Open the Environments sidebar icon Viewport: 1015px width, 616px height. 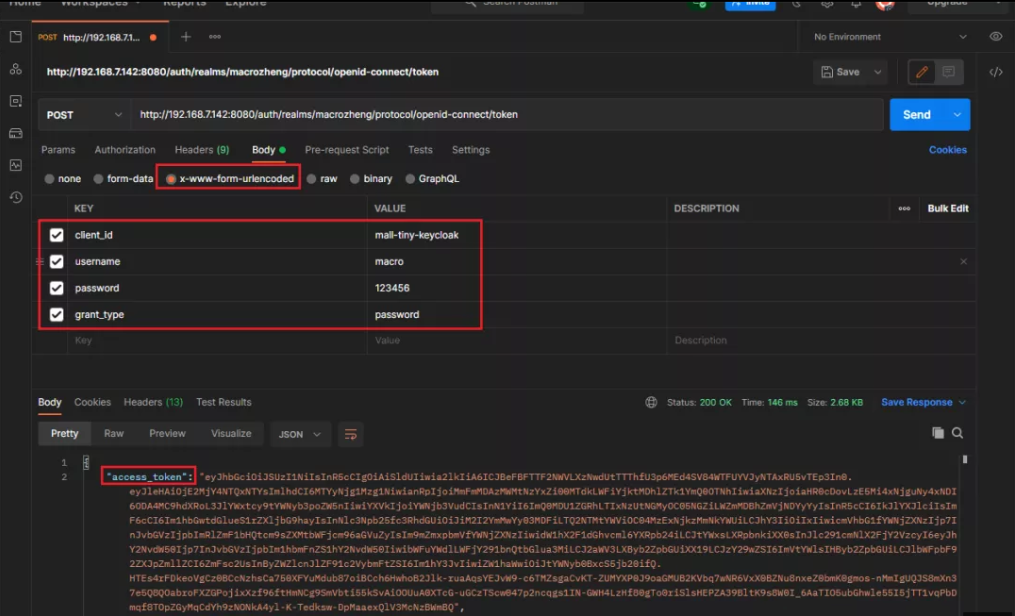click(15, 101)
